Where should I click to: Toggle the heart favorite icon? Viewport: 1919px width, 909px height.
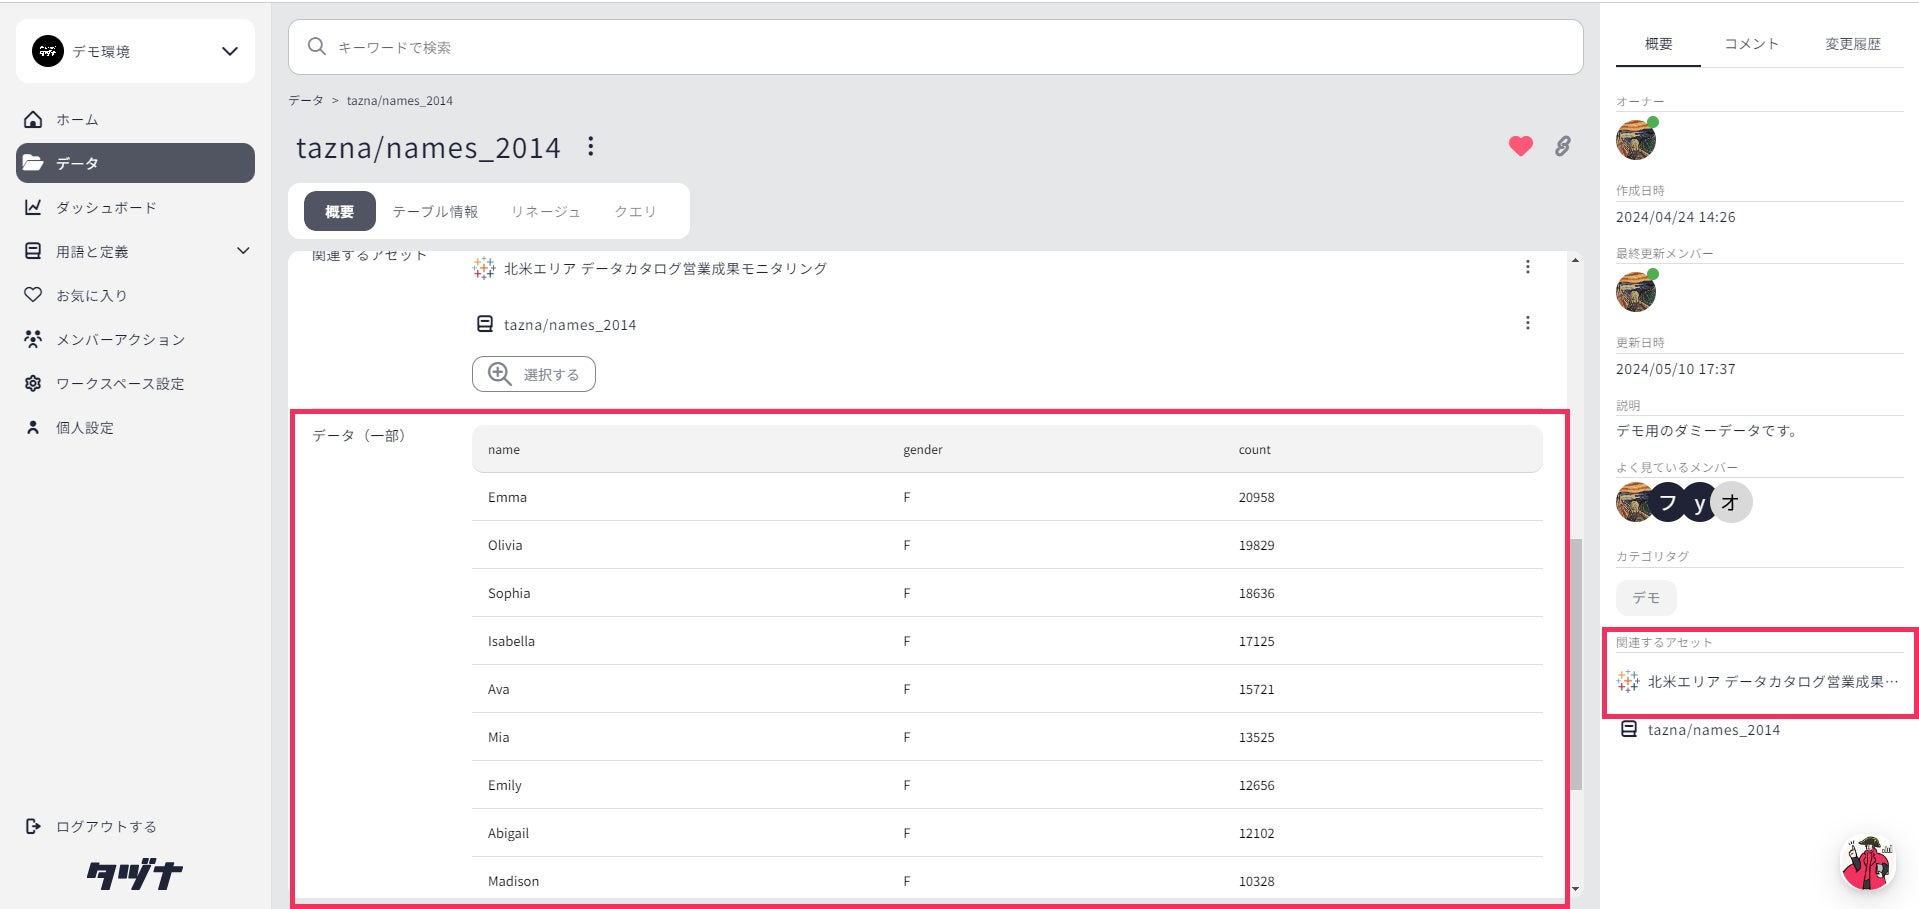coord(1521,146)
